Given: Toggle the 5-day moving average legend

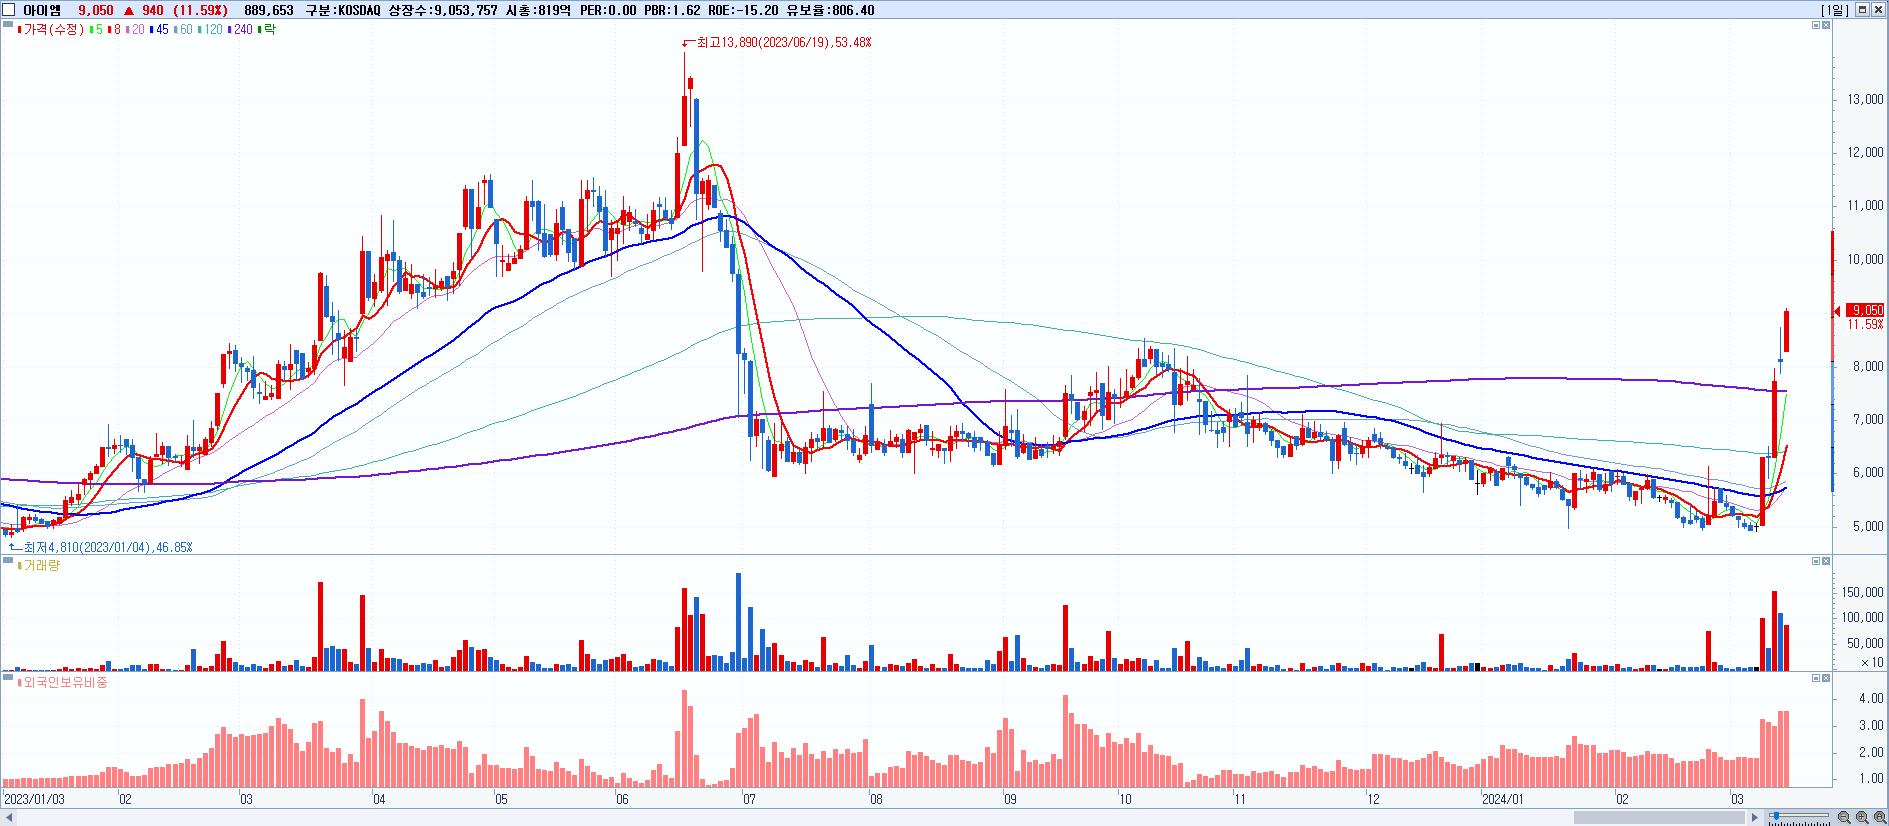Looking at the screenshot, I should (96, 30).
